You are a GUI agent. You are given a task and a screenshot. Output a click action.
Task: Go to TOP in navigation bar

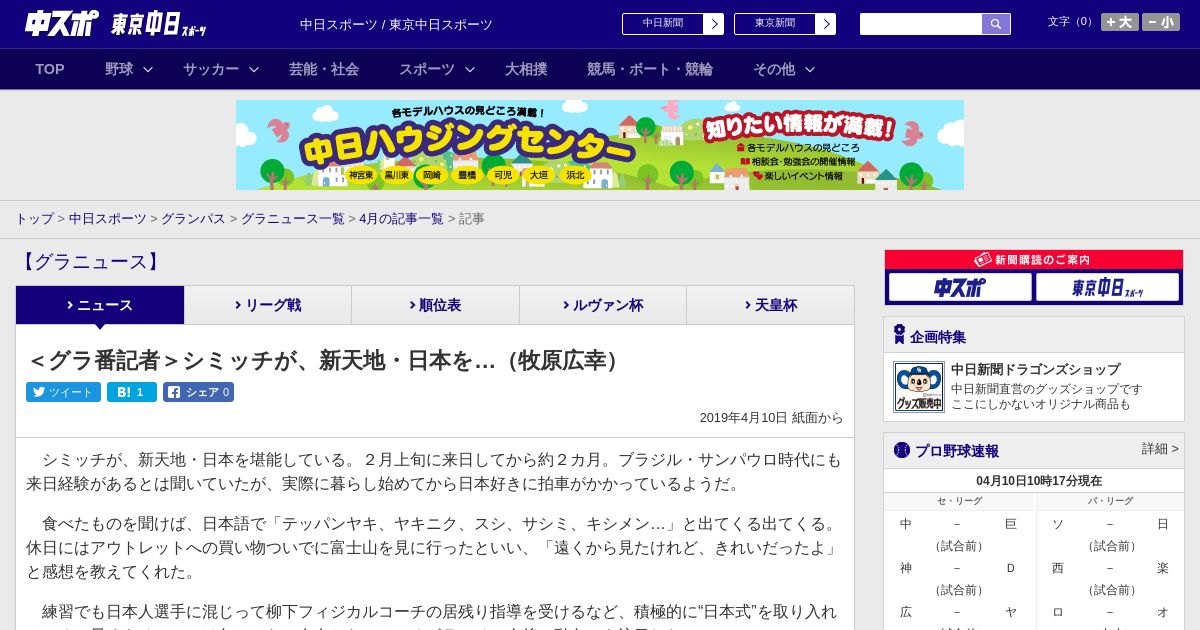(x=50, y=69)
